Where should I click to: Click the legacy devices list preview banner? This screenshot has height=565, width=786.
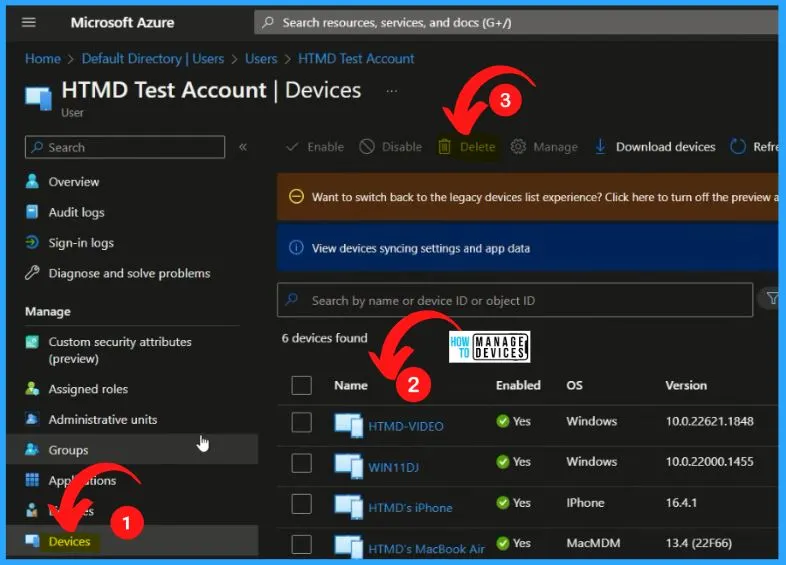[x=527, y=197]
